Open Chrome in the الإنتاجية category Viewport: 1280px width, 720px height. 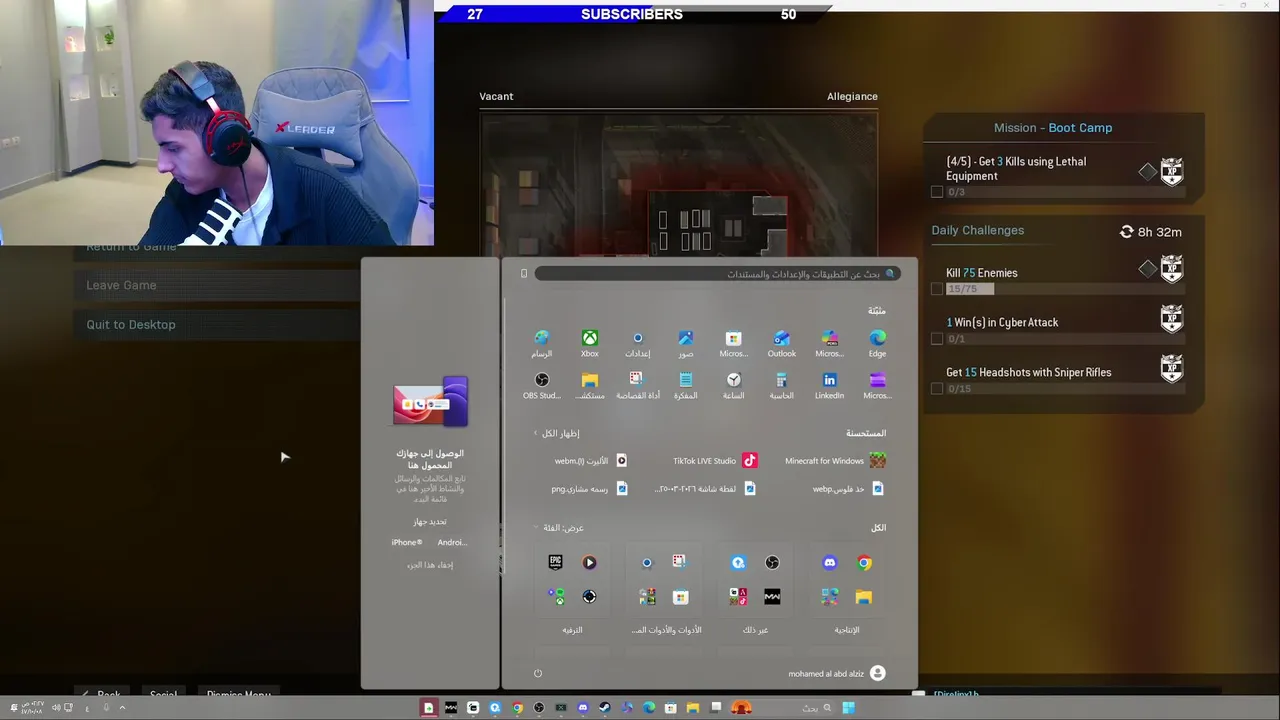click(864, 563)
